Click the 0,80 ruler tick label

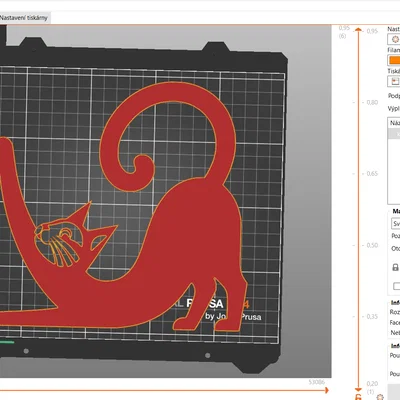point(372,102)
